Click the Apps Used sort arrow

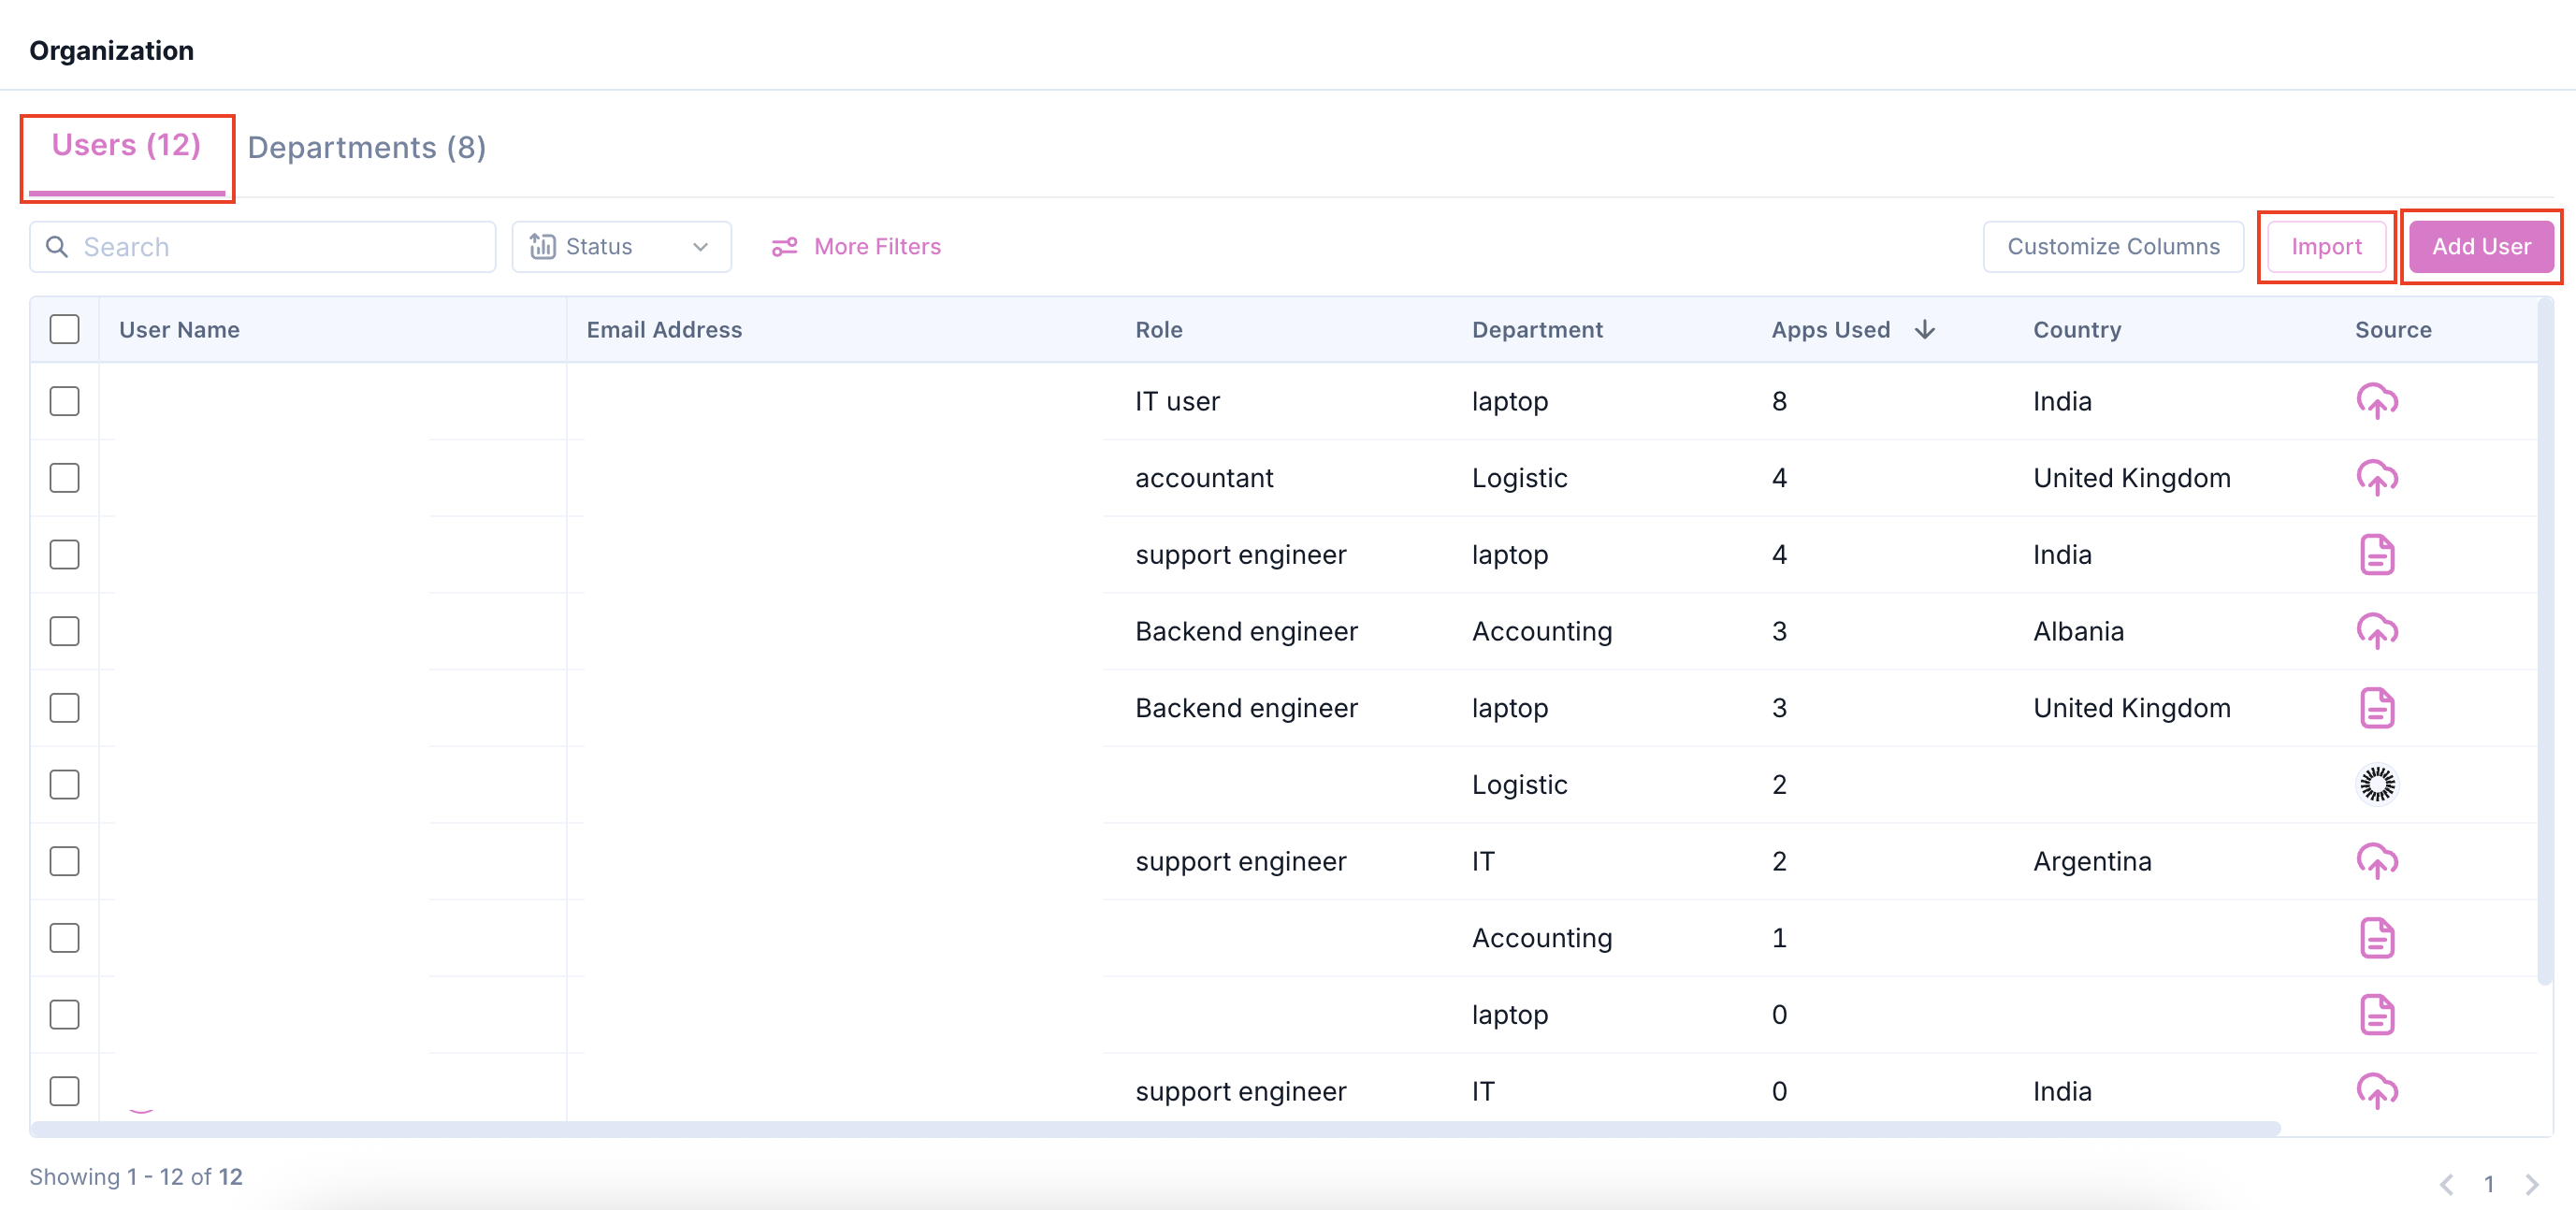1924,330
